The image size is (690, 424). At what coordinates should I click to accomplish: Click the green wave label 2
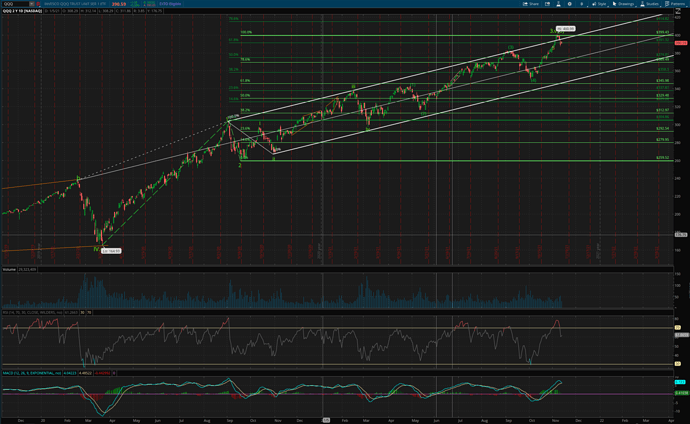(x=240, y=165)
